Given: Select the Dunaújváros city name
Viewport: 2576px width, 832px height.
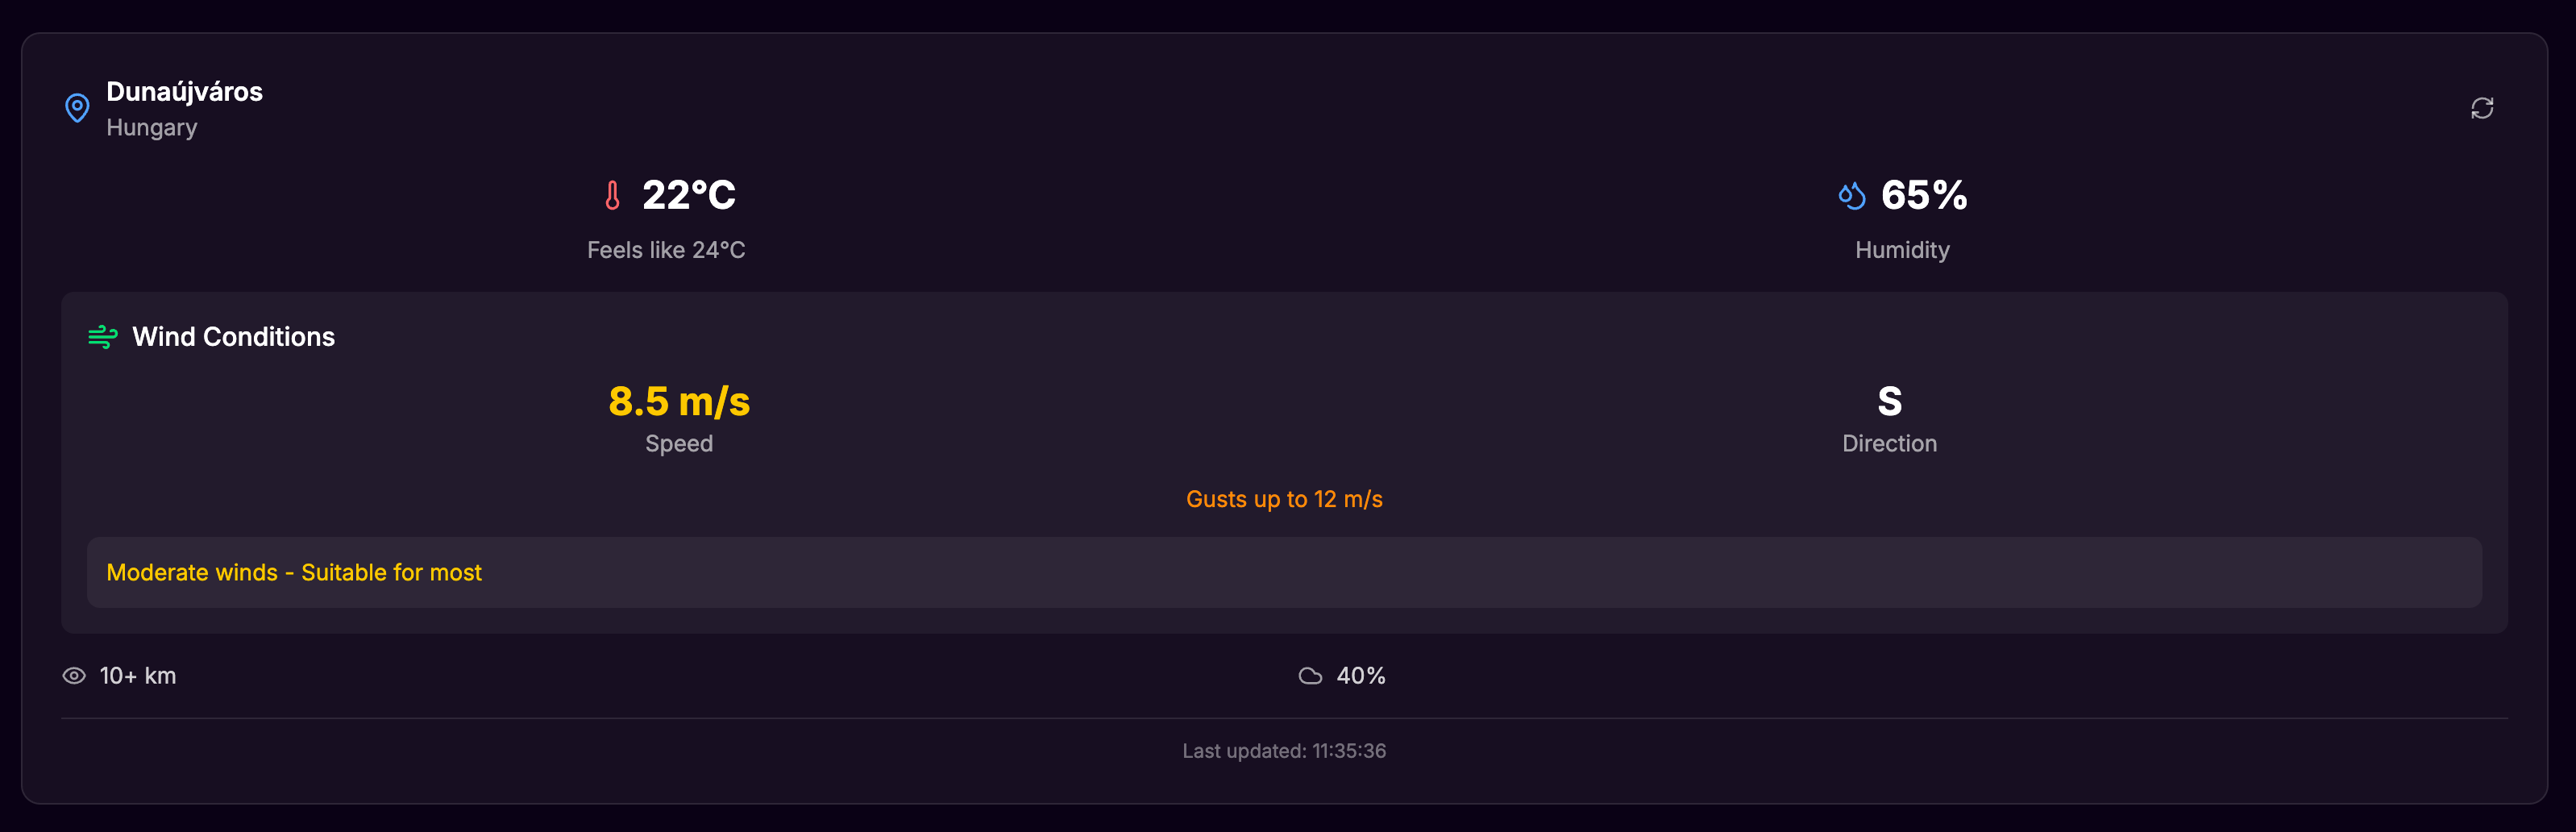Looking at the screenshot, I should pyautogui.click(x=184, y=92).
